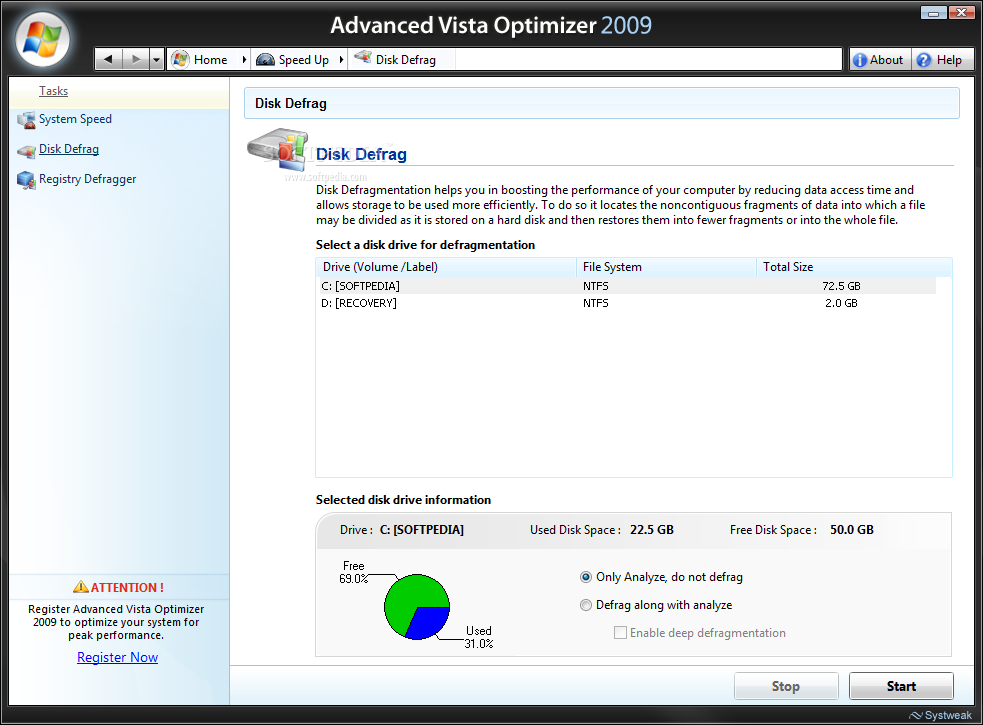The width and height of the screenshot is (983, 725).
Task: Click the blue Used pie slice
Action: 429,622
